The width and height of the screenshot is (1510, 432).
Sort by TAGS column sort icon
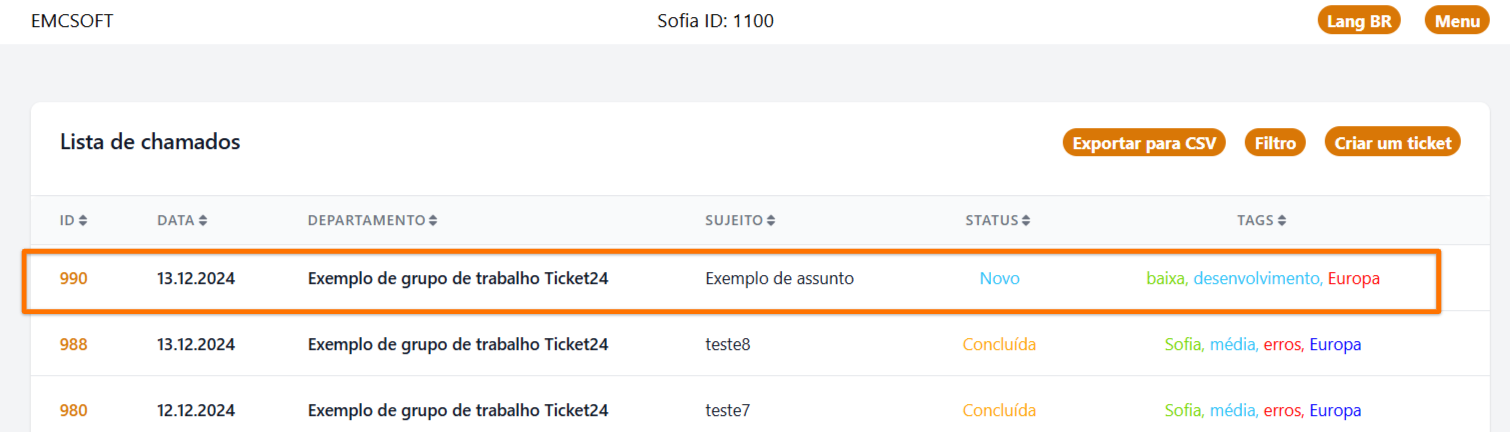(x=1282, y=220)
